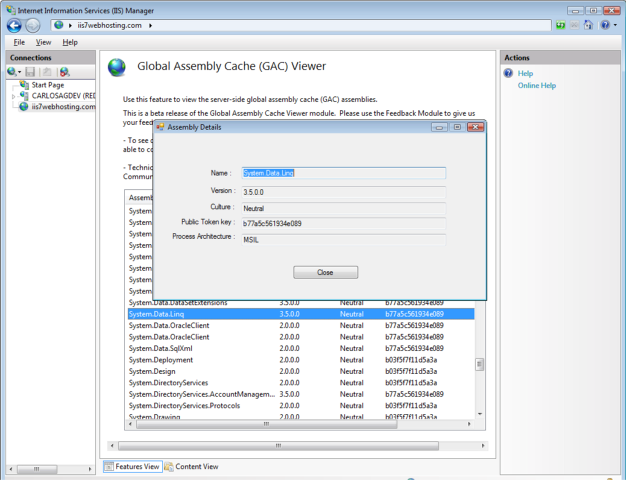Click the GAC Viewer globe icon
Viewport: 626px width, 480px height.
[x=117, y=67]
